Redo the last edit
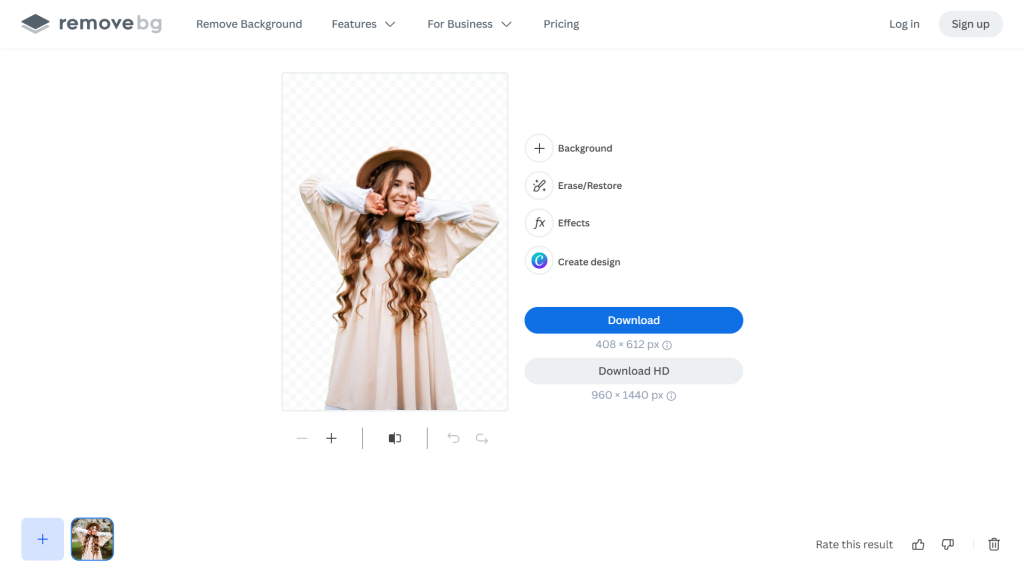Viewport: 1024px width, 576px height. point(482,438)
